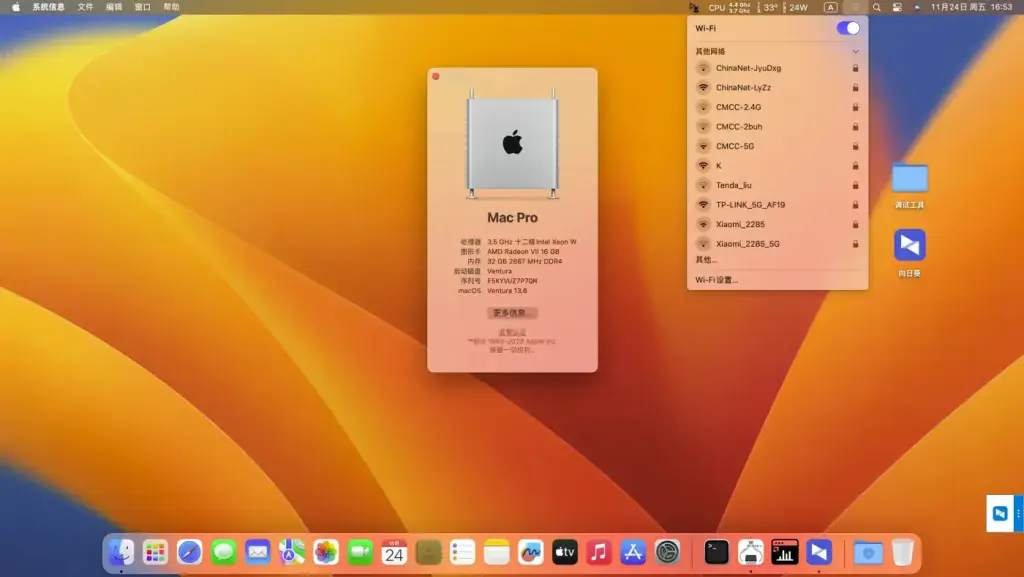Close the Mac Pro About window
The image size is (1024, 577).
coord(436,76)
